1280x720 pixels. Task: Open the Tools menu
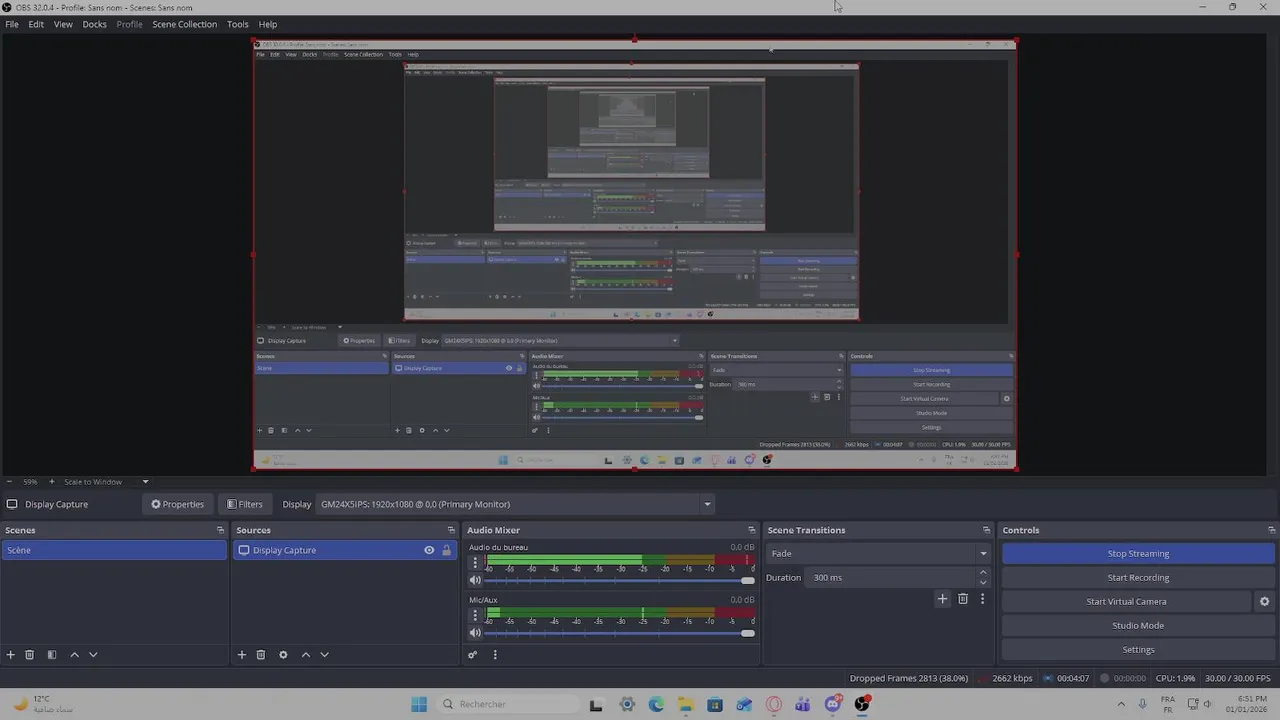coord(237,24)
